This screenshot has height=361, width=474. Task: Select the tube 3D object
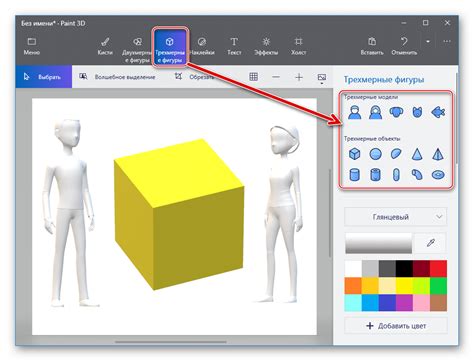[x=376, y=175]
